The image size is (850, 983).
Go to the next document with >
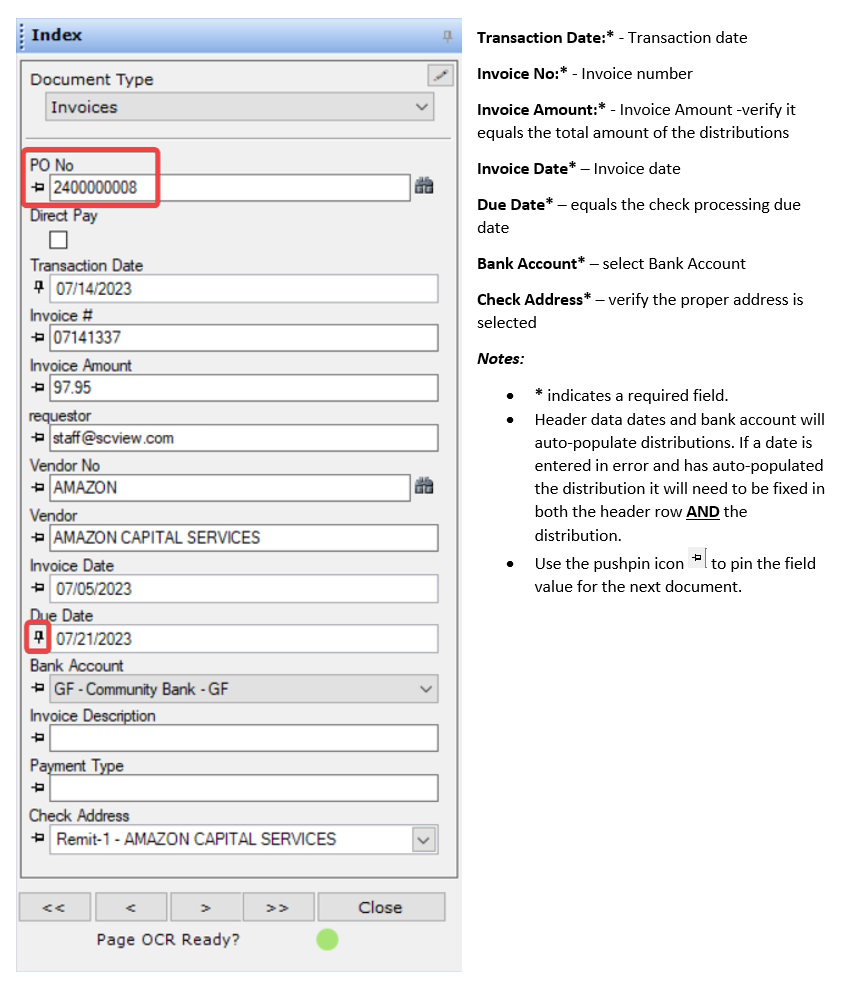pyautogui.click(x=205, y=907)
